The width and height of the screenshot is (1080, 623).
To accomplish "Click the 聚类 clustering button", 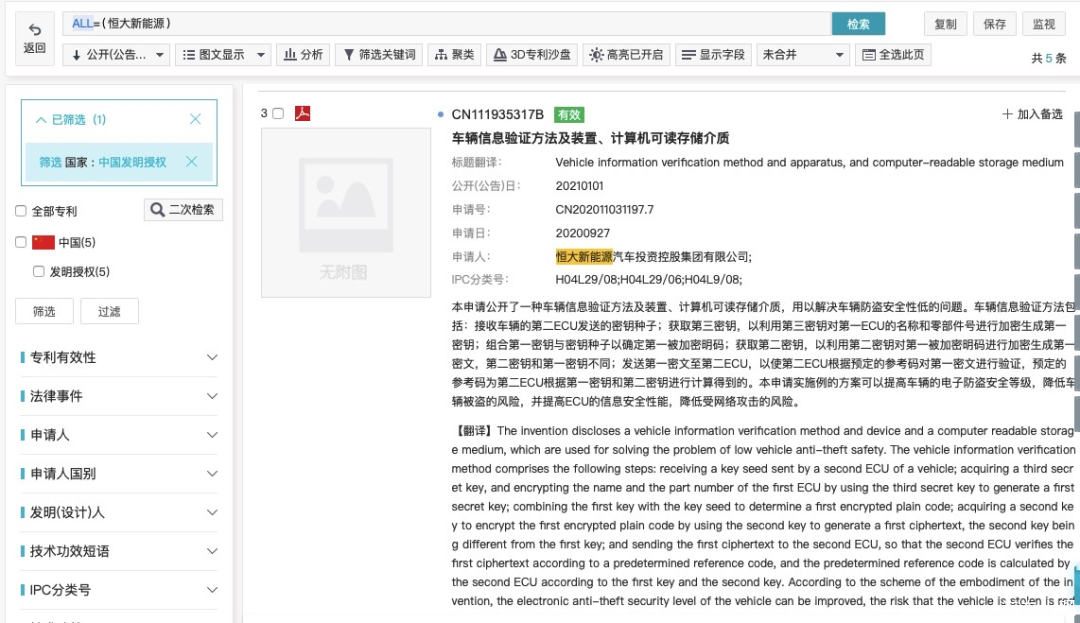I will click(x=454, y=54).
